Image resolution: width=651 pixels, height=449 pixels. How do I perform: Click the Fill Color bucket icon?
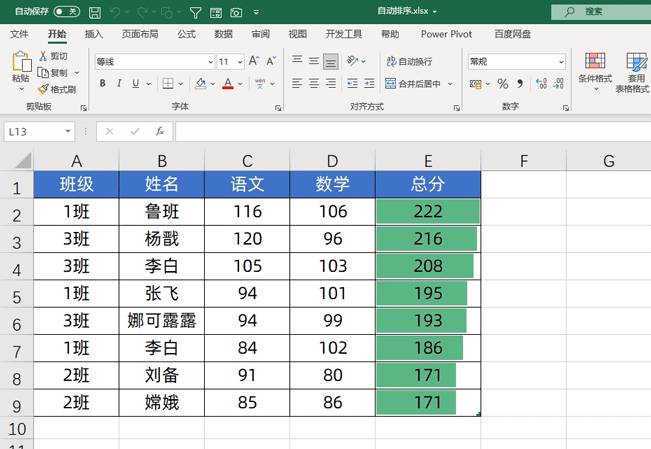[x=201, y=83]
